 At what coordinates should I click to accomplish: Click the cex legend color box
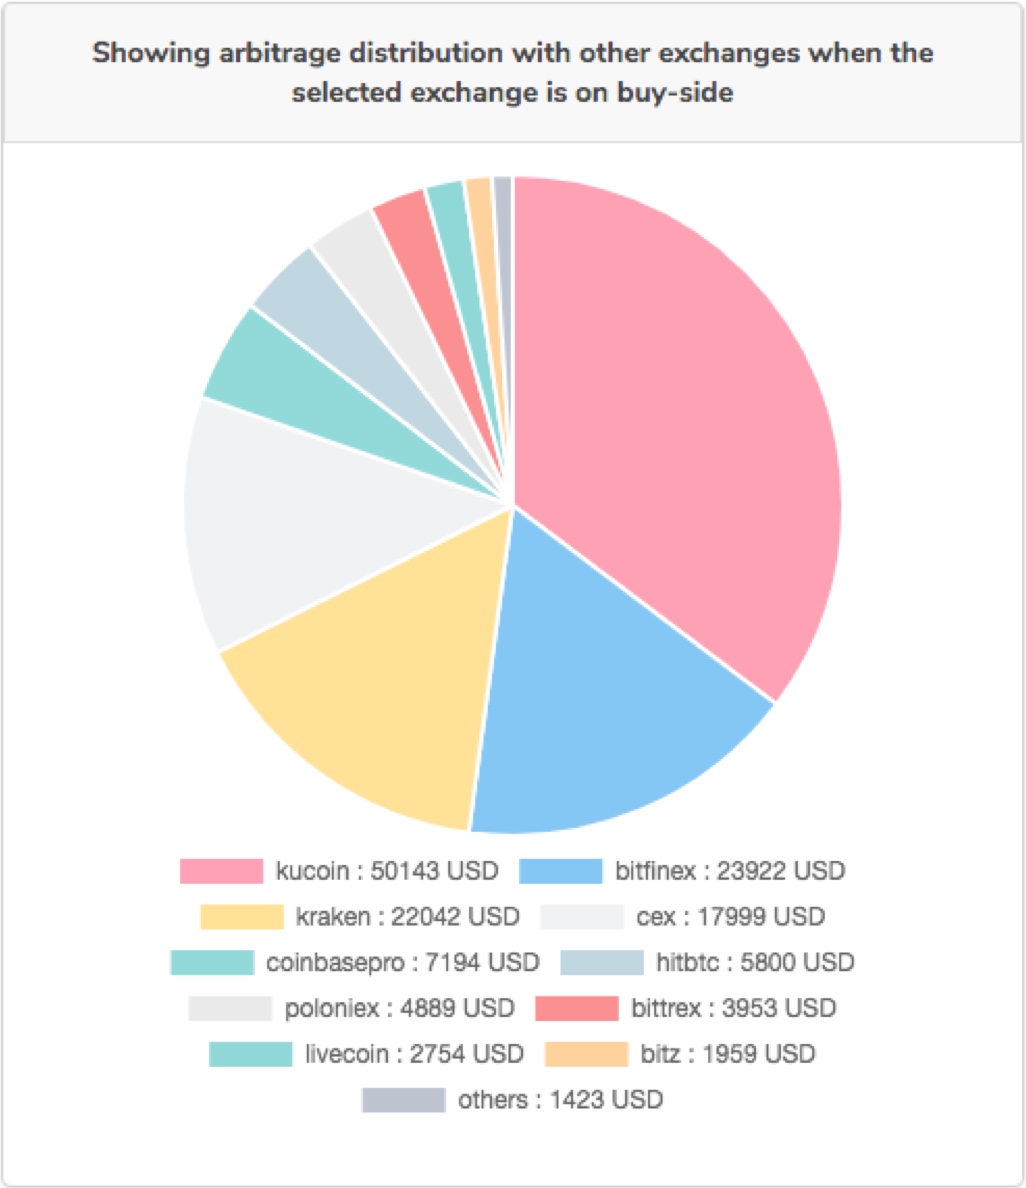point(582,917)
